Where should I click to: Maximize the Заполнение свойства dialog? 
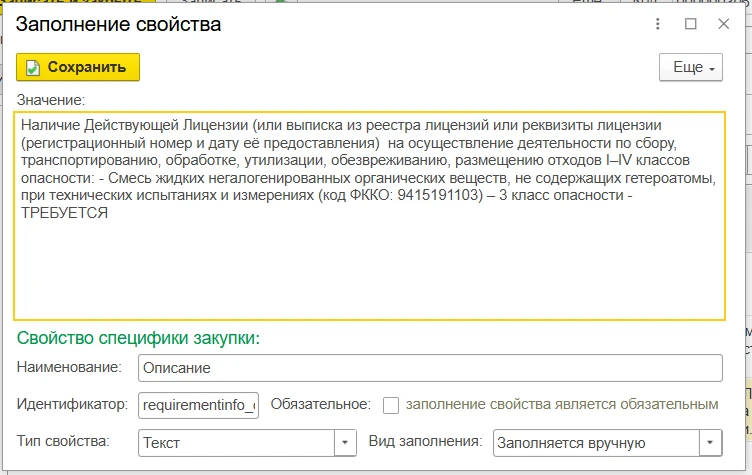691,24
